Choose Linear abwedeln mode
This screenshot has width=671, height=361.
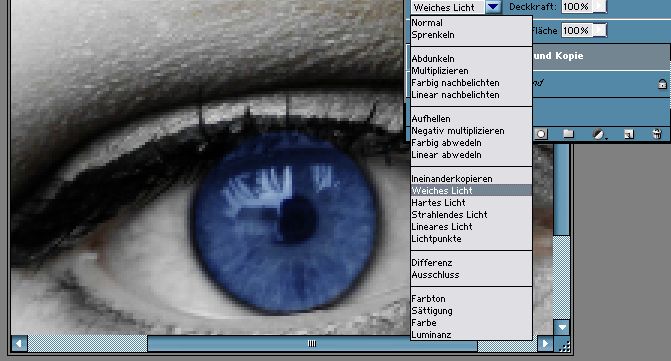[471, 154]
